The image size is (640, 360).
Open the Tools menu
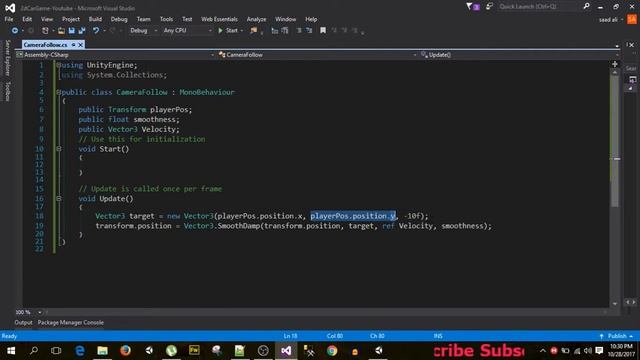tap(166, 19)
